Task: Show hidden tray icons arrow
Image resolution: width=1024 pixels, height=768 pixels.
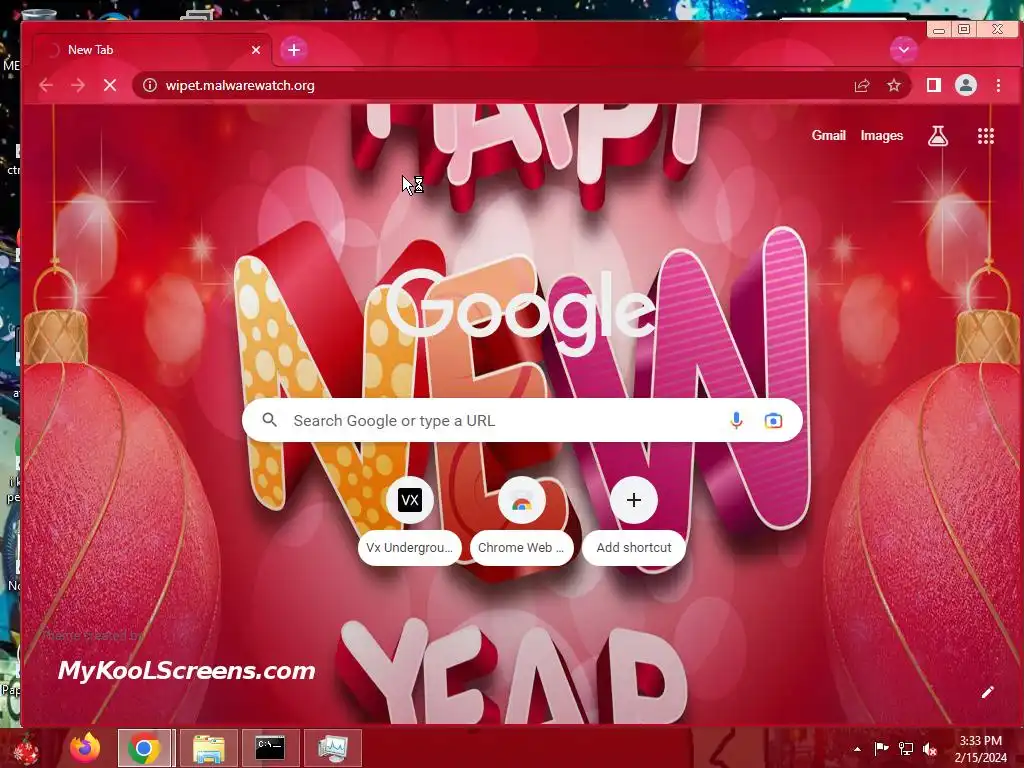Action: (x=857, y=749)
